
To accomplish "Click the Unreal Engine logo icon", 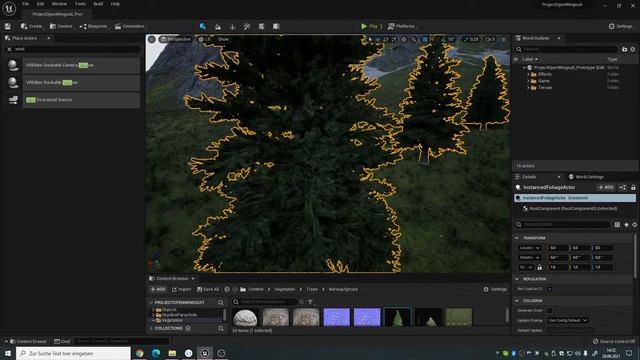I will [9, 8].
